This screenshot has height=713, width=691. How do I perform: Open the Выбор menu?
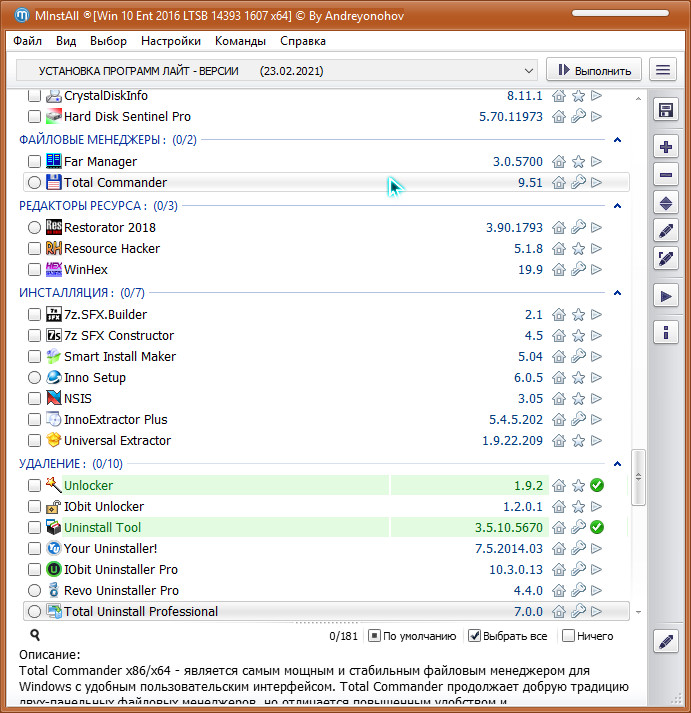click(108, 41)
